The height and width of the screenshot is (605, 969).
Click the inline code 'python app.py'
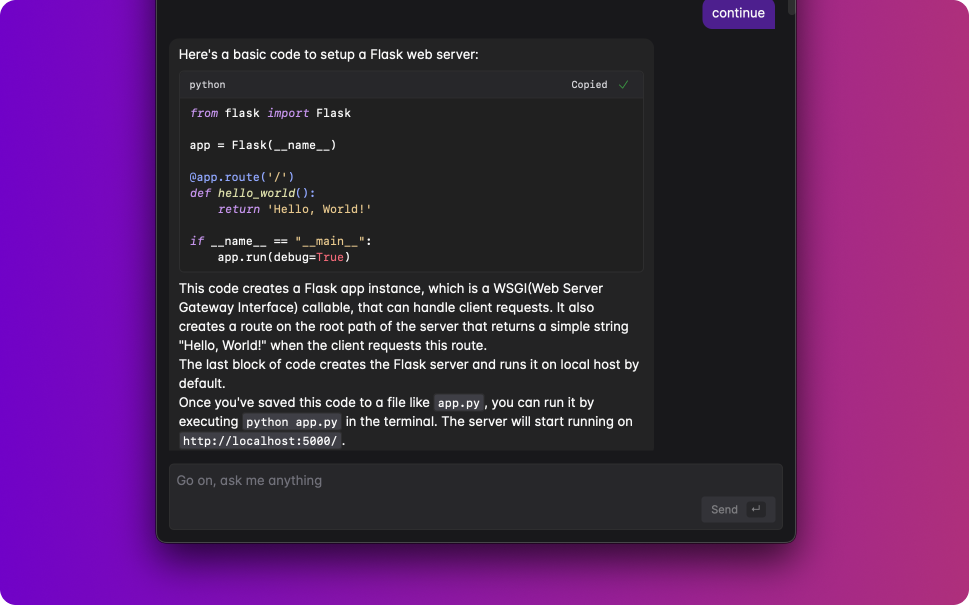coord(292,422)
